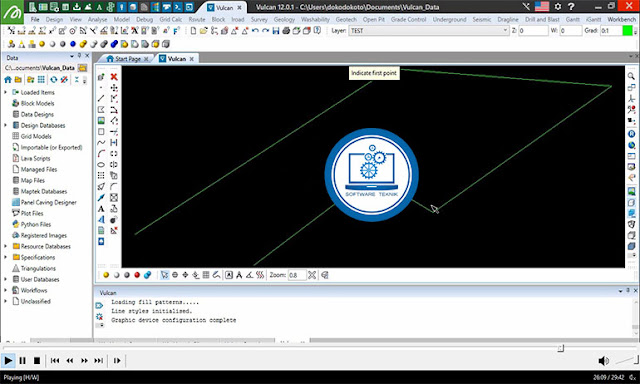Select the spline curve drawing tool

pyautogui.click(x=101, y=142)
